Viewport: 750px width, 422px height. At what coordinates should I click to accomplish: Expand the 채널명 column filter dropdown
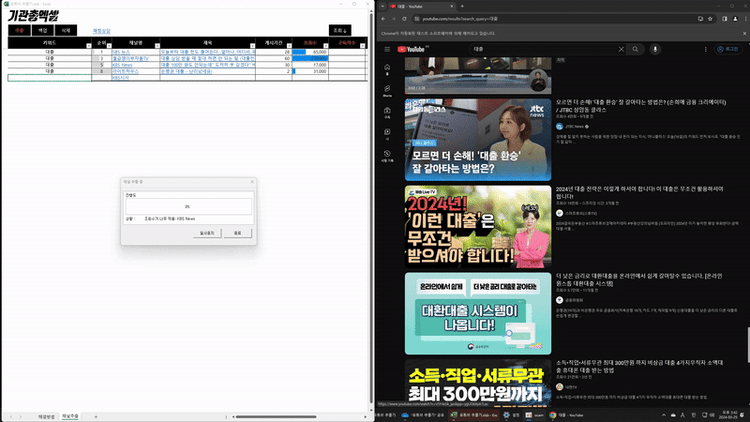[157, 46]
